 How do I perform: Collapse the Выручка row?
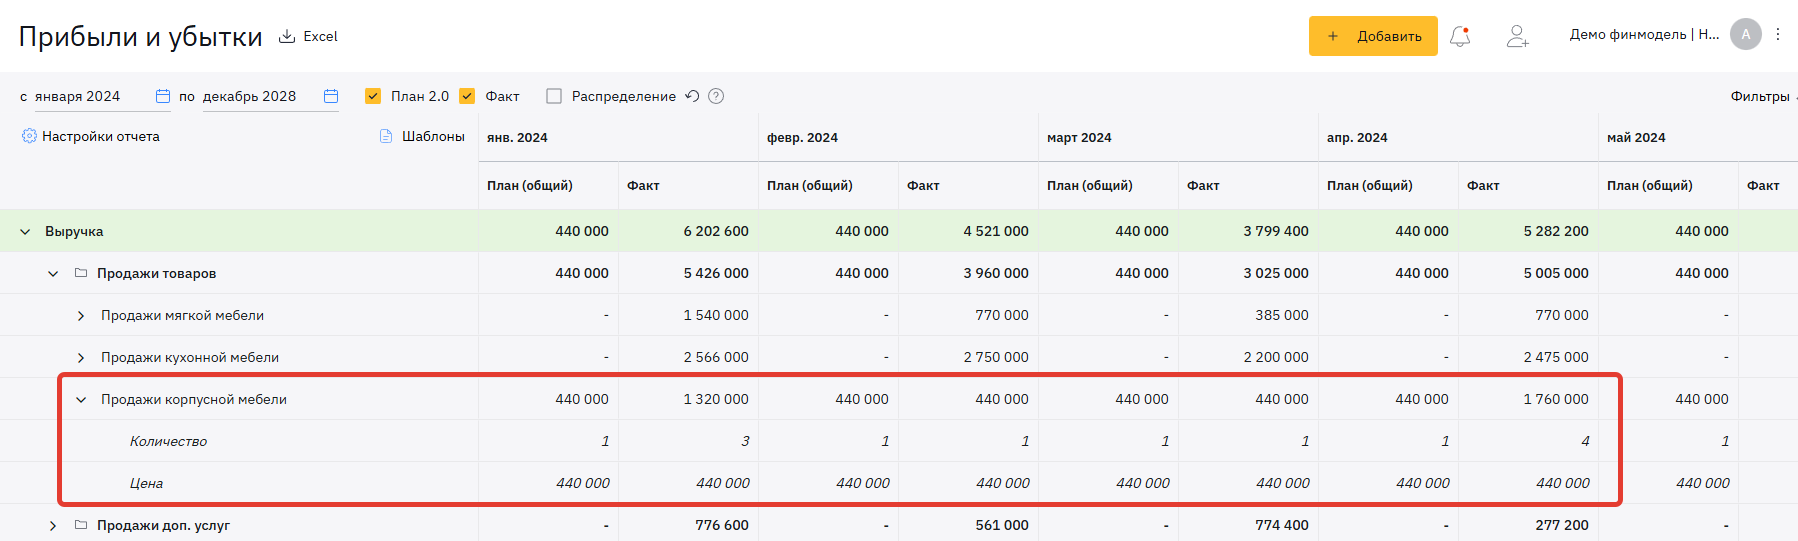point(25,231)
